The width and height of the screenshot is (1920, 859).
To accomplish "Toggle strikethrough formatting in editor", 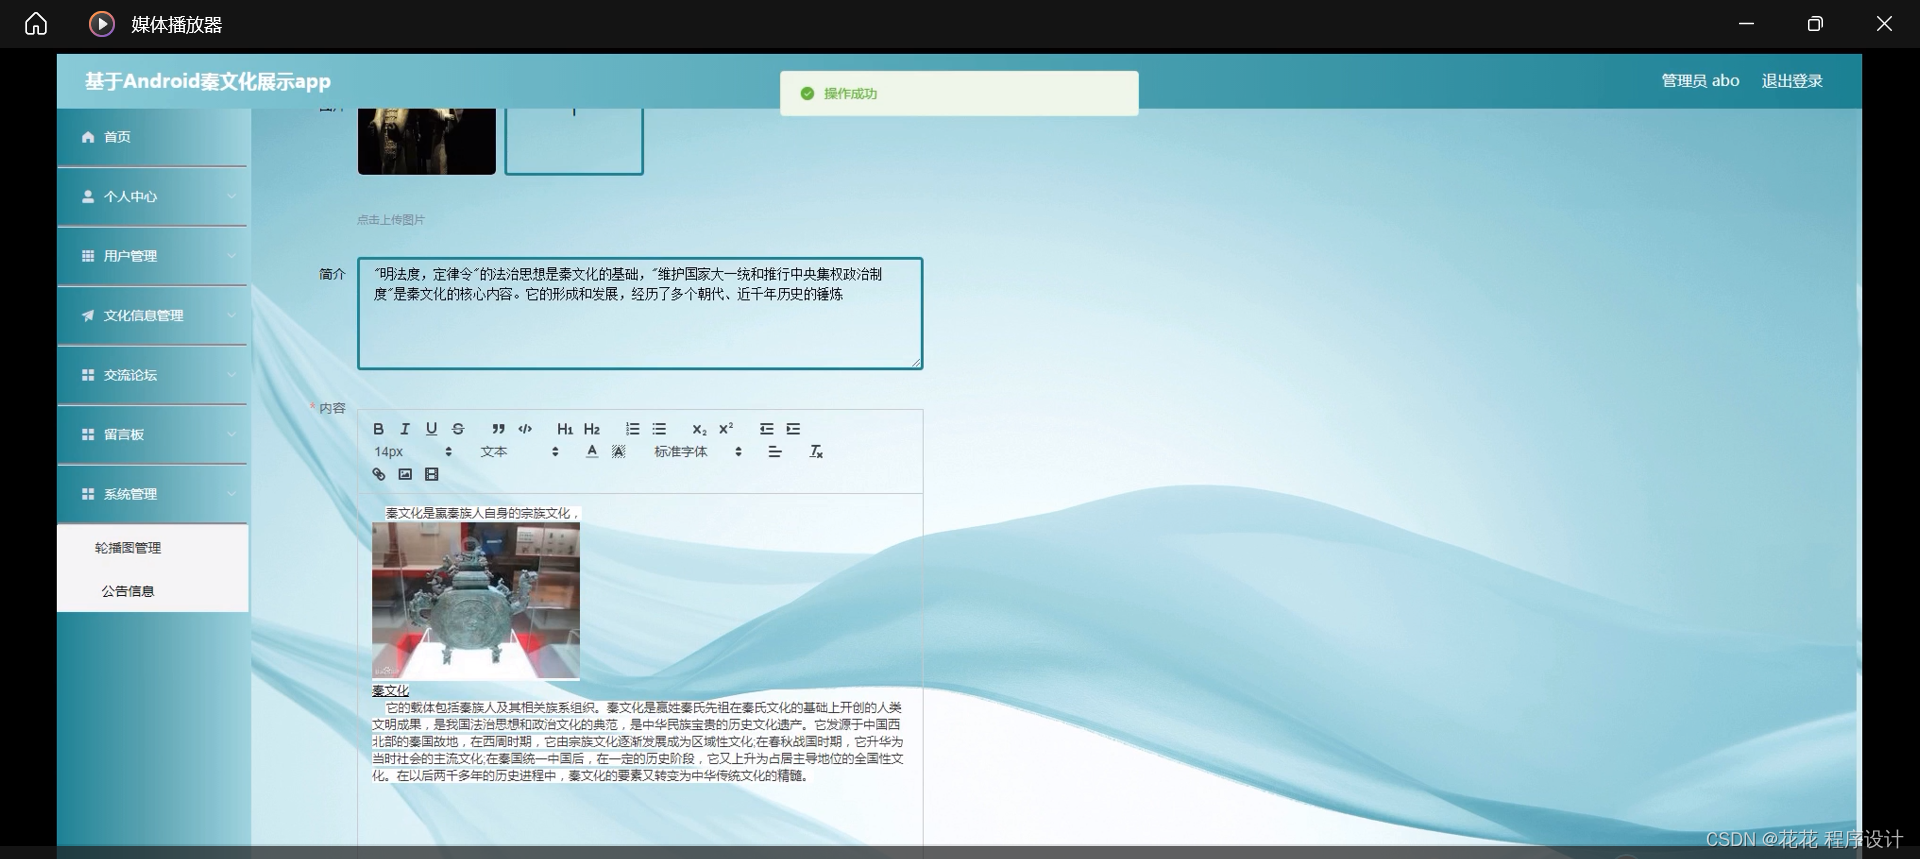I will [458, 429].
